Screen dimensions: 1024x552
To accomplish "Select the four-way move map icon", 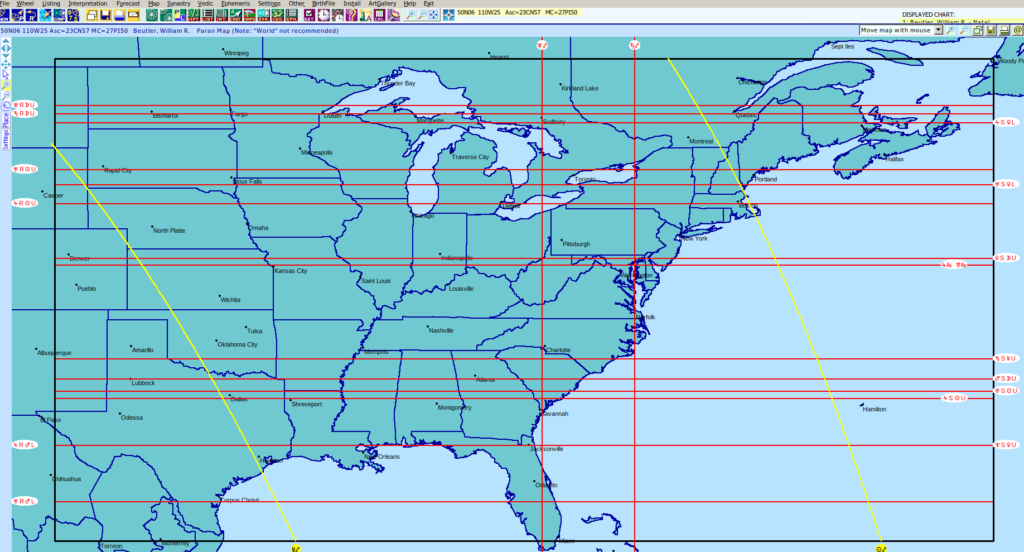I will pos(5,63).
